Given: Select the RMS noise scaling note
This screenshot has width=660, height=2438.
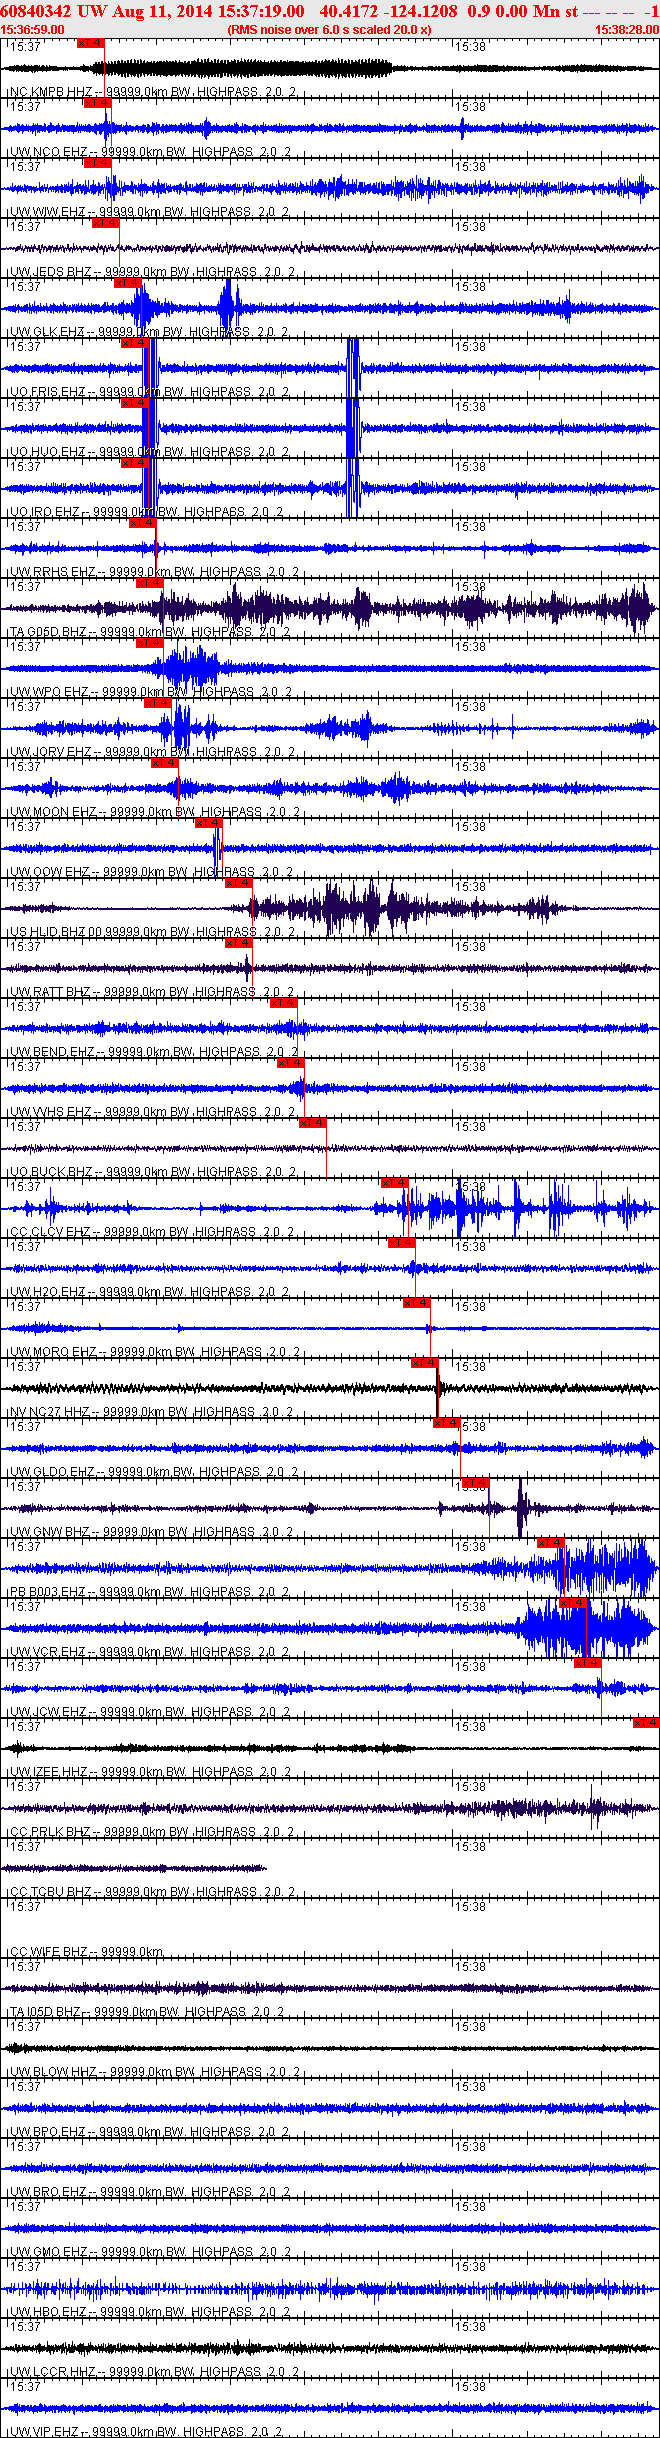Looking at the screenshot, I should pyautogui.click(x=330, y=30).
